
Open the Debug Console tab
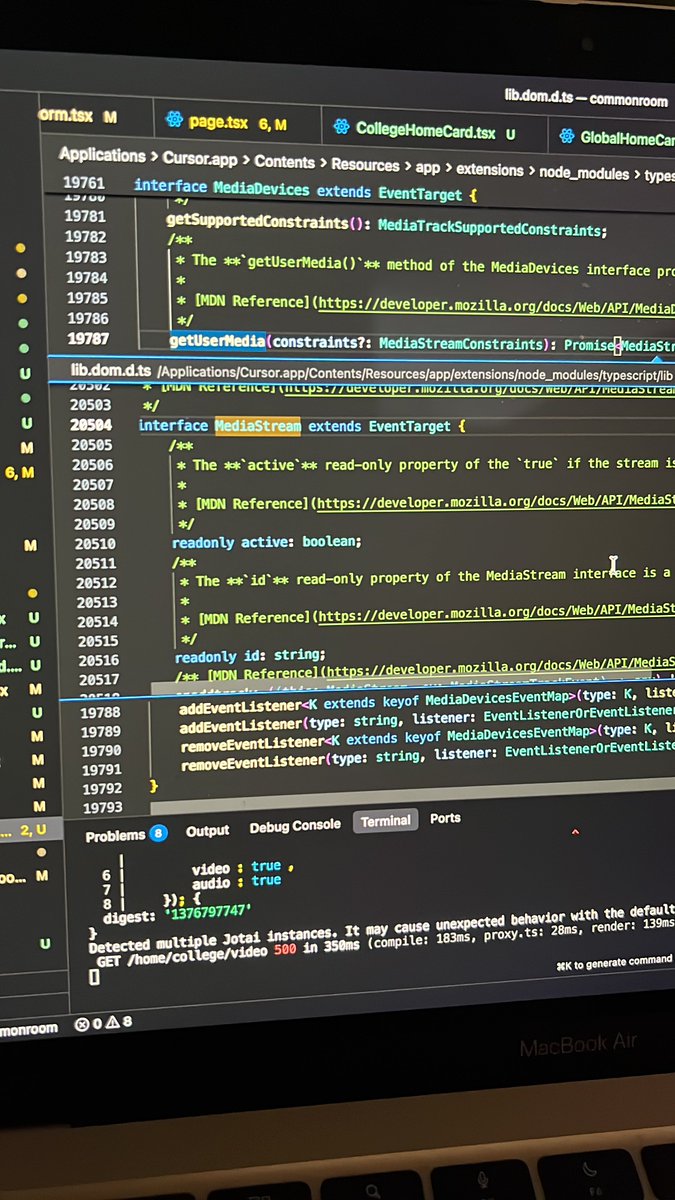point(295,826)
